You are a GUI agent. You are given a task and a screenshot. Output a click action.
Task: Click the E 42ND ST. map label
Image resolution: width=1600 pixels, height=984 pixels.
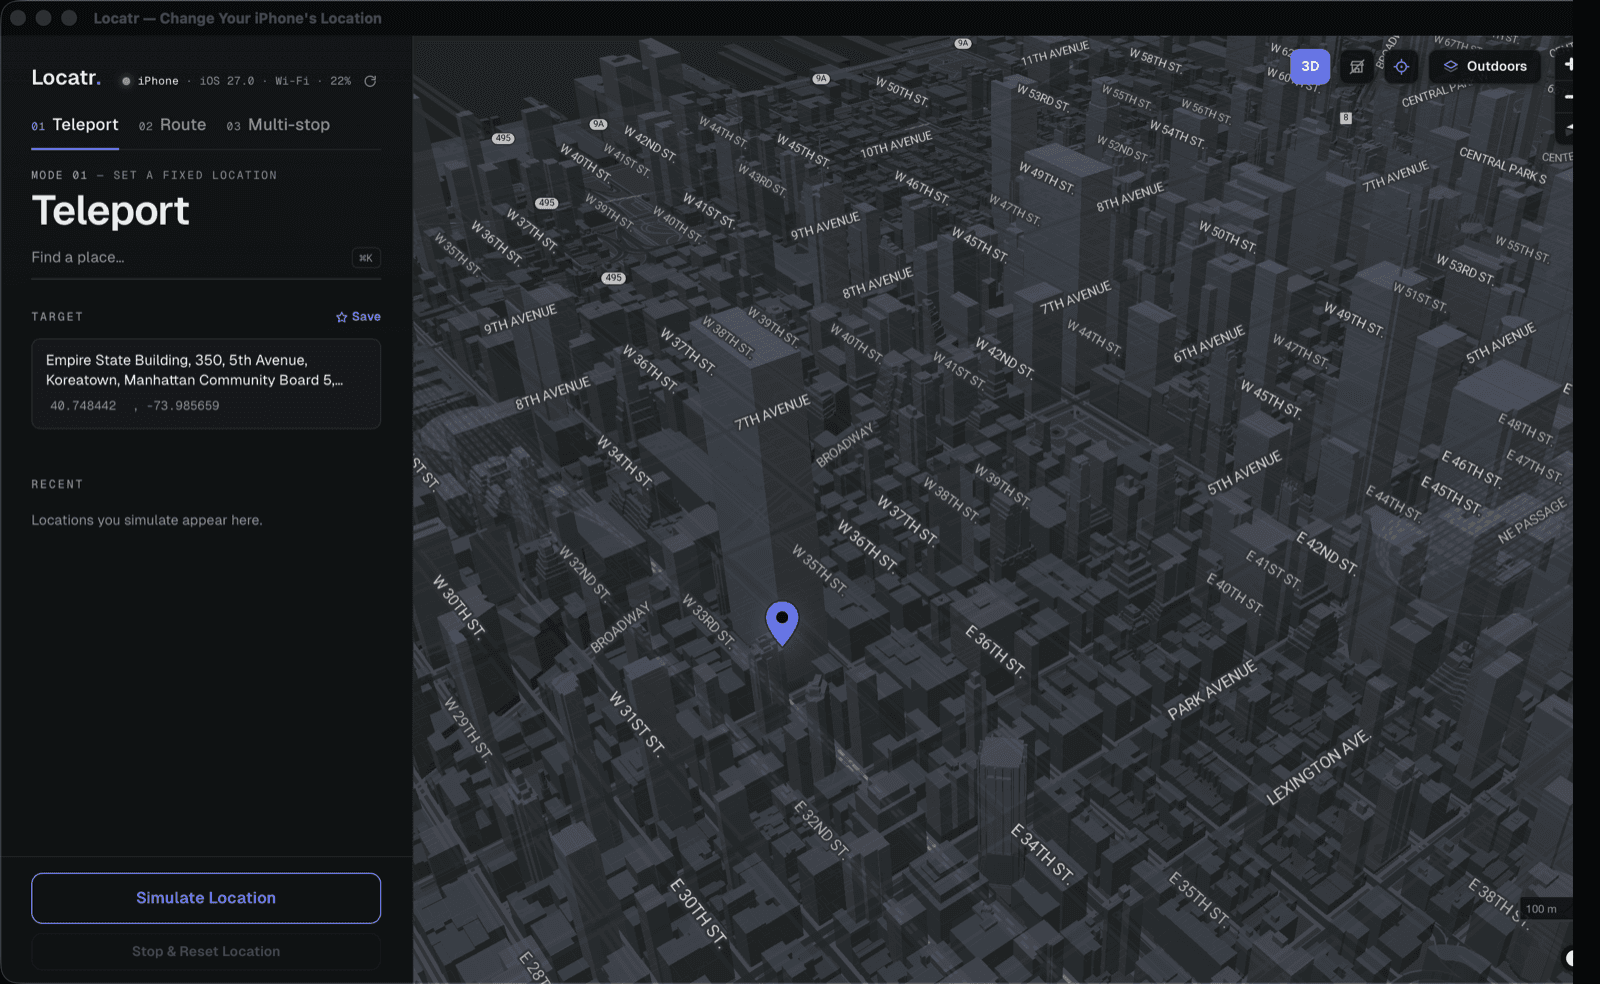pyautogui.click(x=1327, y=553)
